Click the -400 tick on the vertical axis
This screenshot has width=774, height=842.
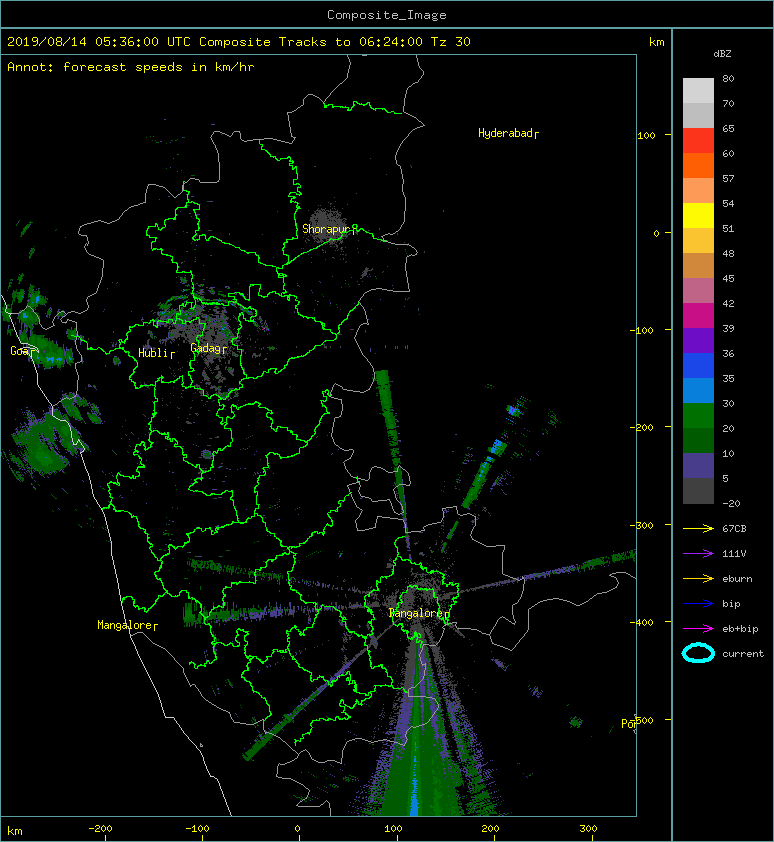click(x=642, y=622)
